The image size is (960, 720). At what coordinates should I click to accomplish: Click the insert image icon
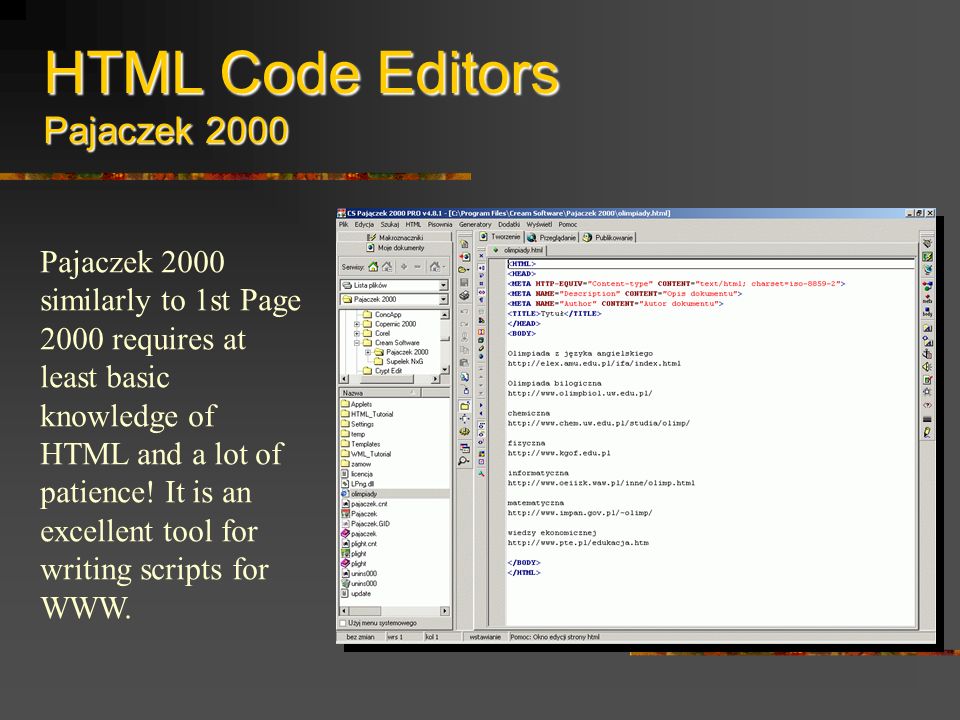(x=928, y=329)
